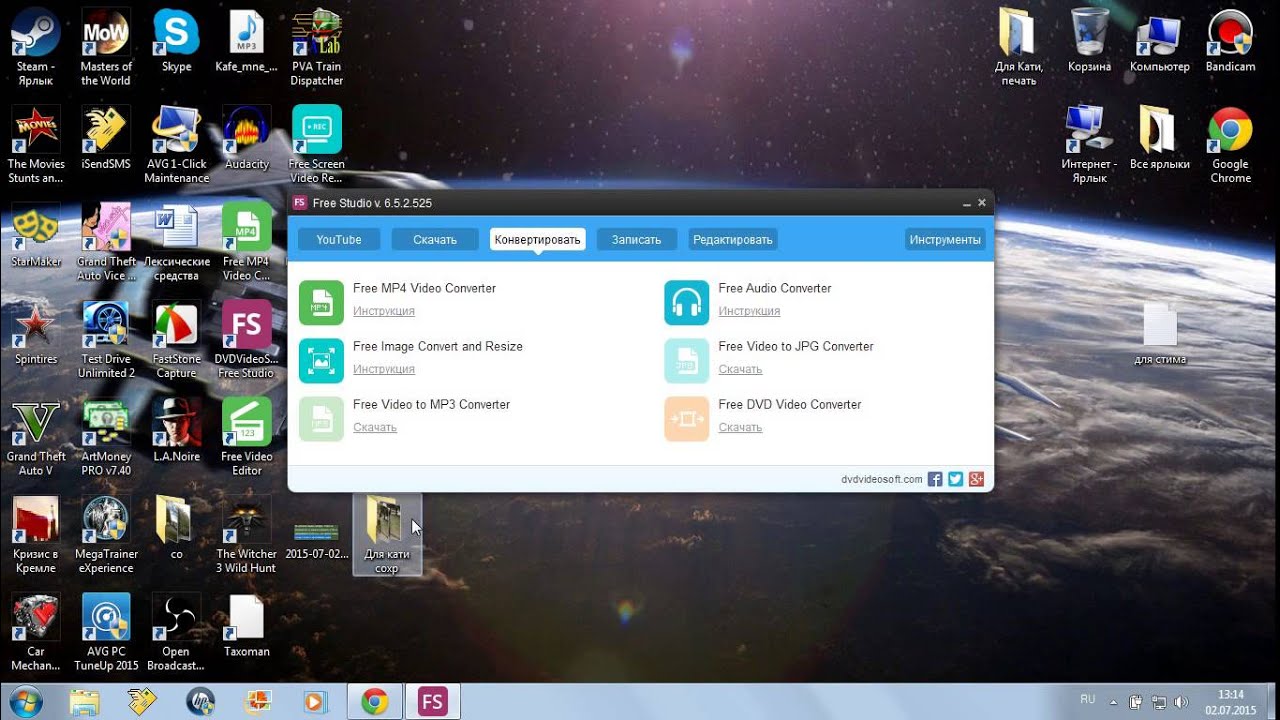The height and width of the screenshot is (720, 1280).
Task: Open the Facebook icon in Free Studio footer
Action: [x=935, y=479]
